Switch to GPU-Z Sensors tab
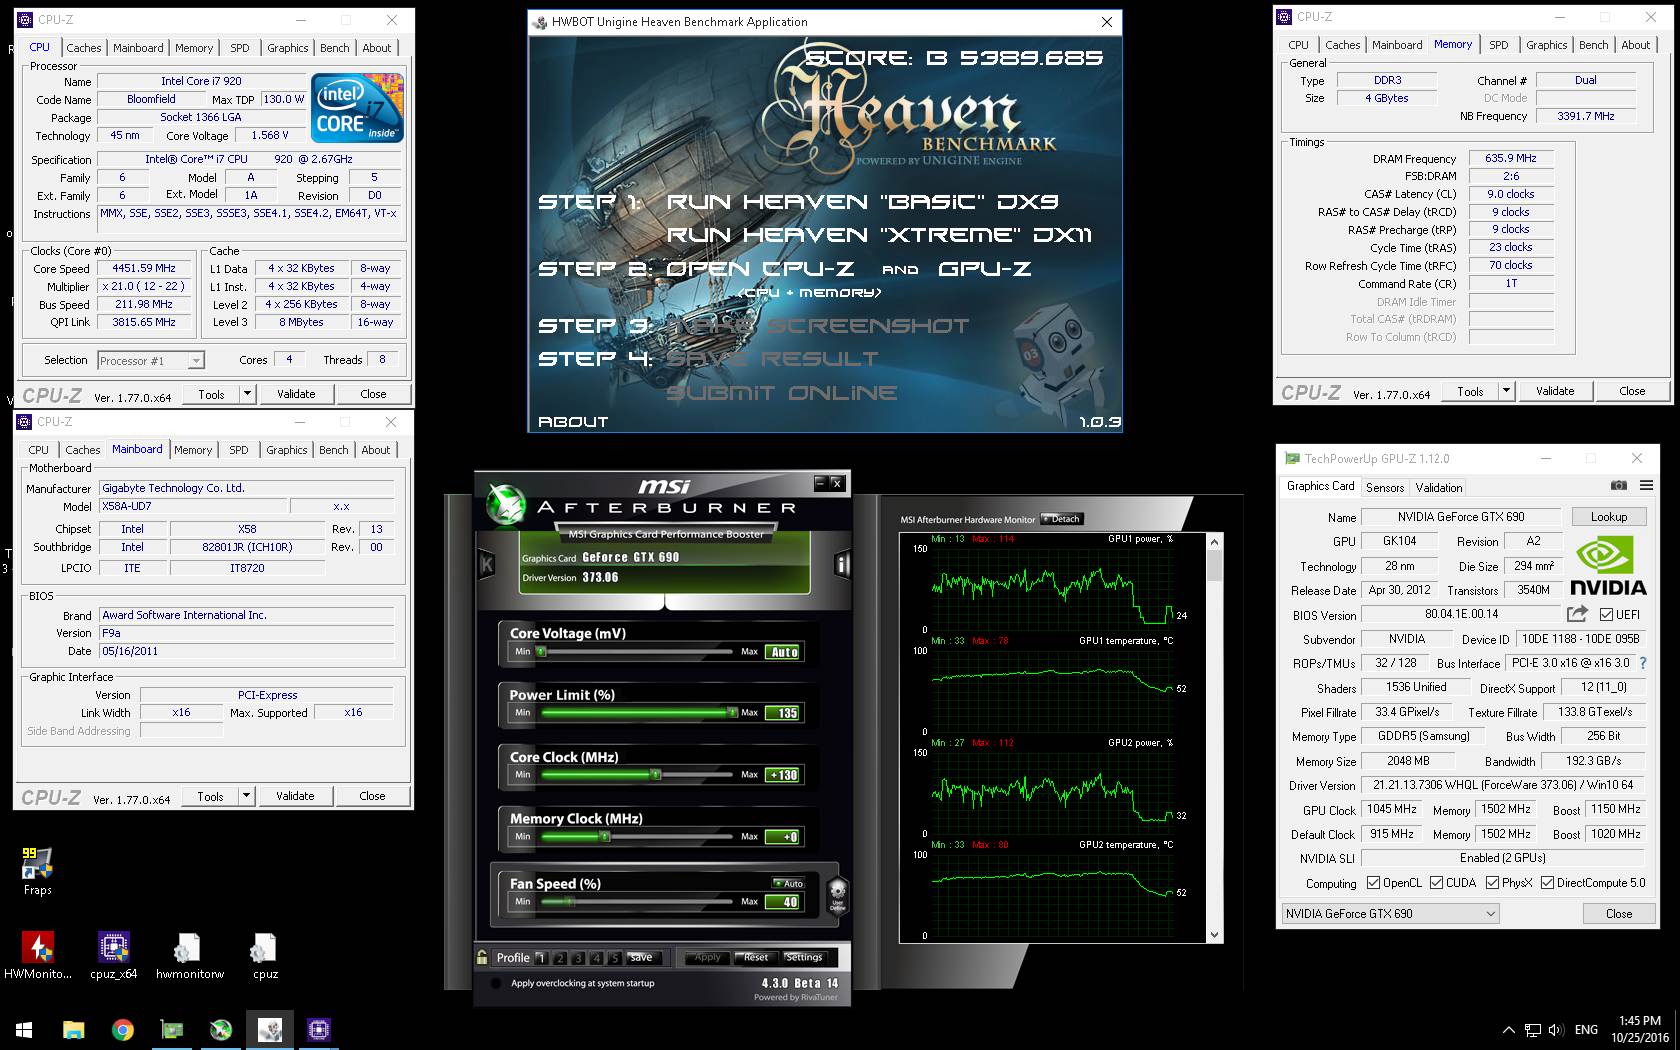Screen dimensions: 1680x1050 pos(1385,487)
